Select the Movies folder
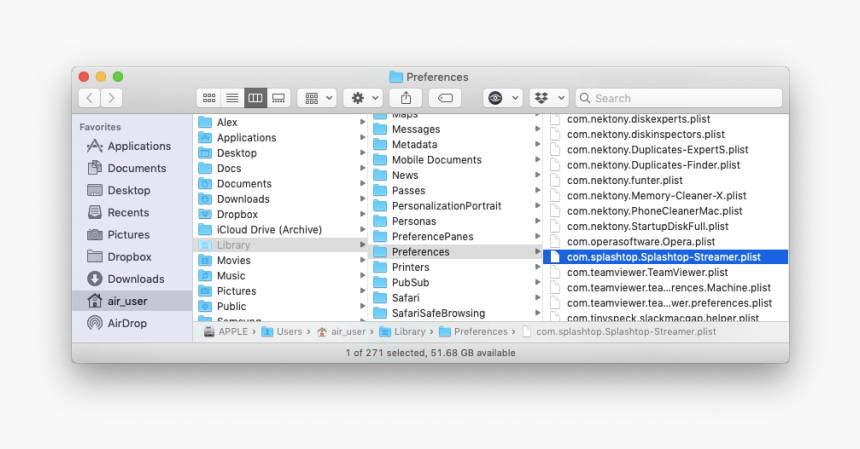Viewport: 860px width, 449px height. (x=281, y=260)
